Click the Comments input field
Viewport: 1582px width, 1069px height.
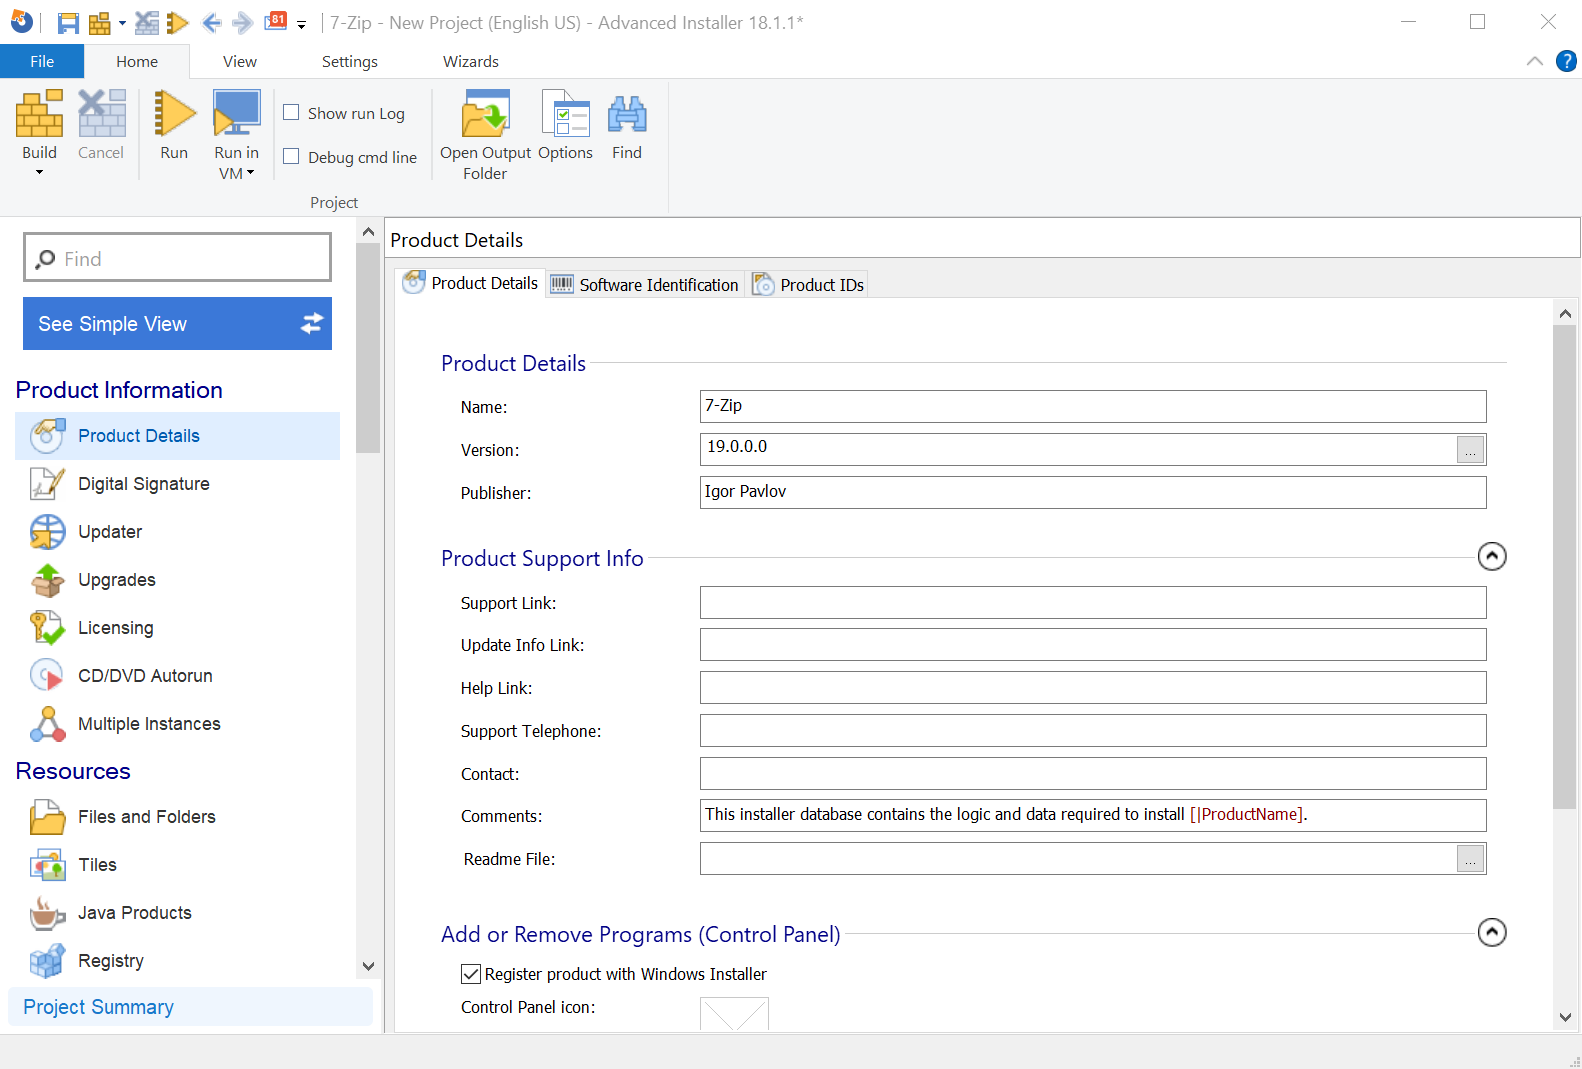1093,815
